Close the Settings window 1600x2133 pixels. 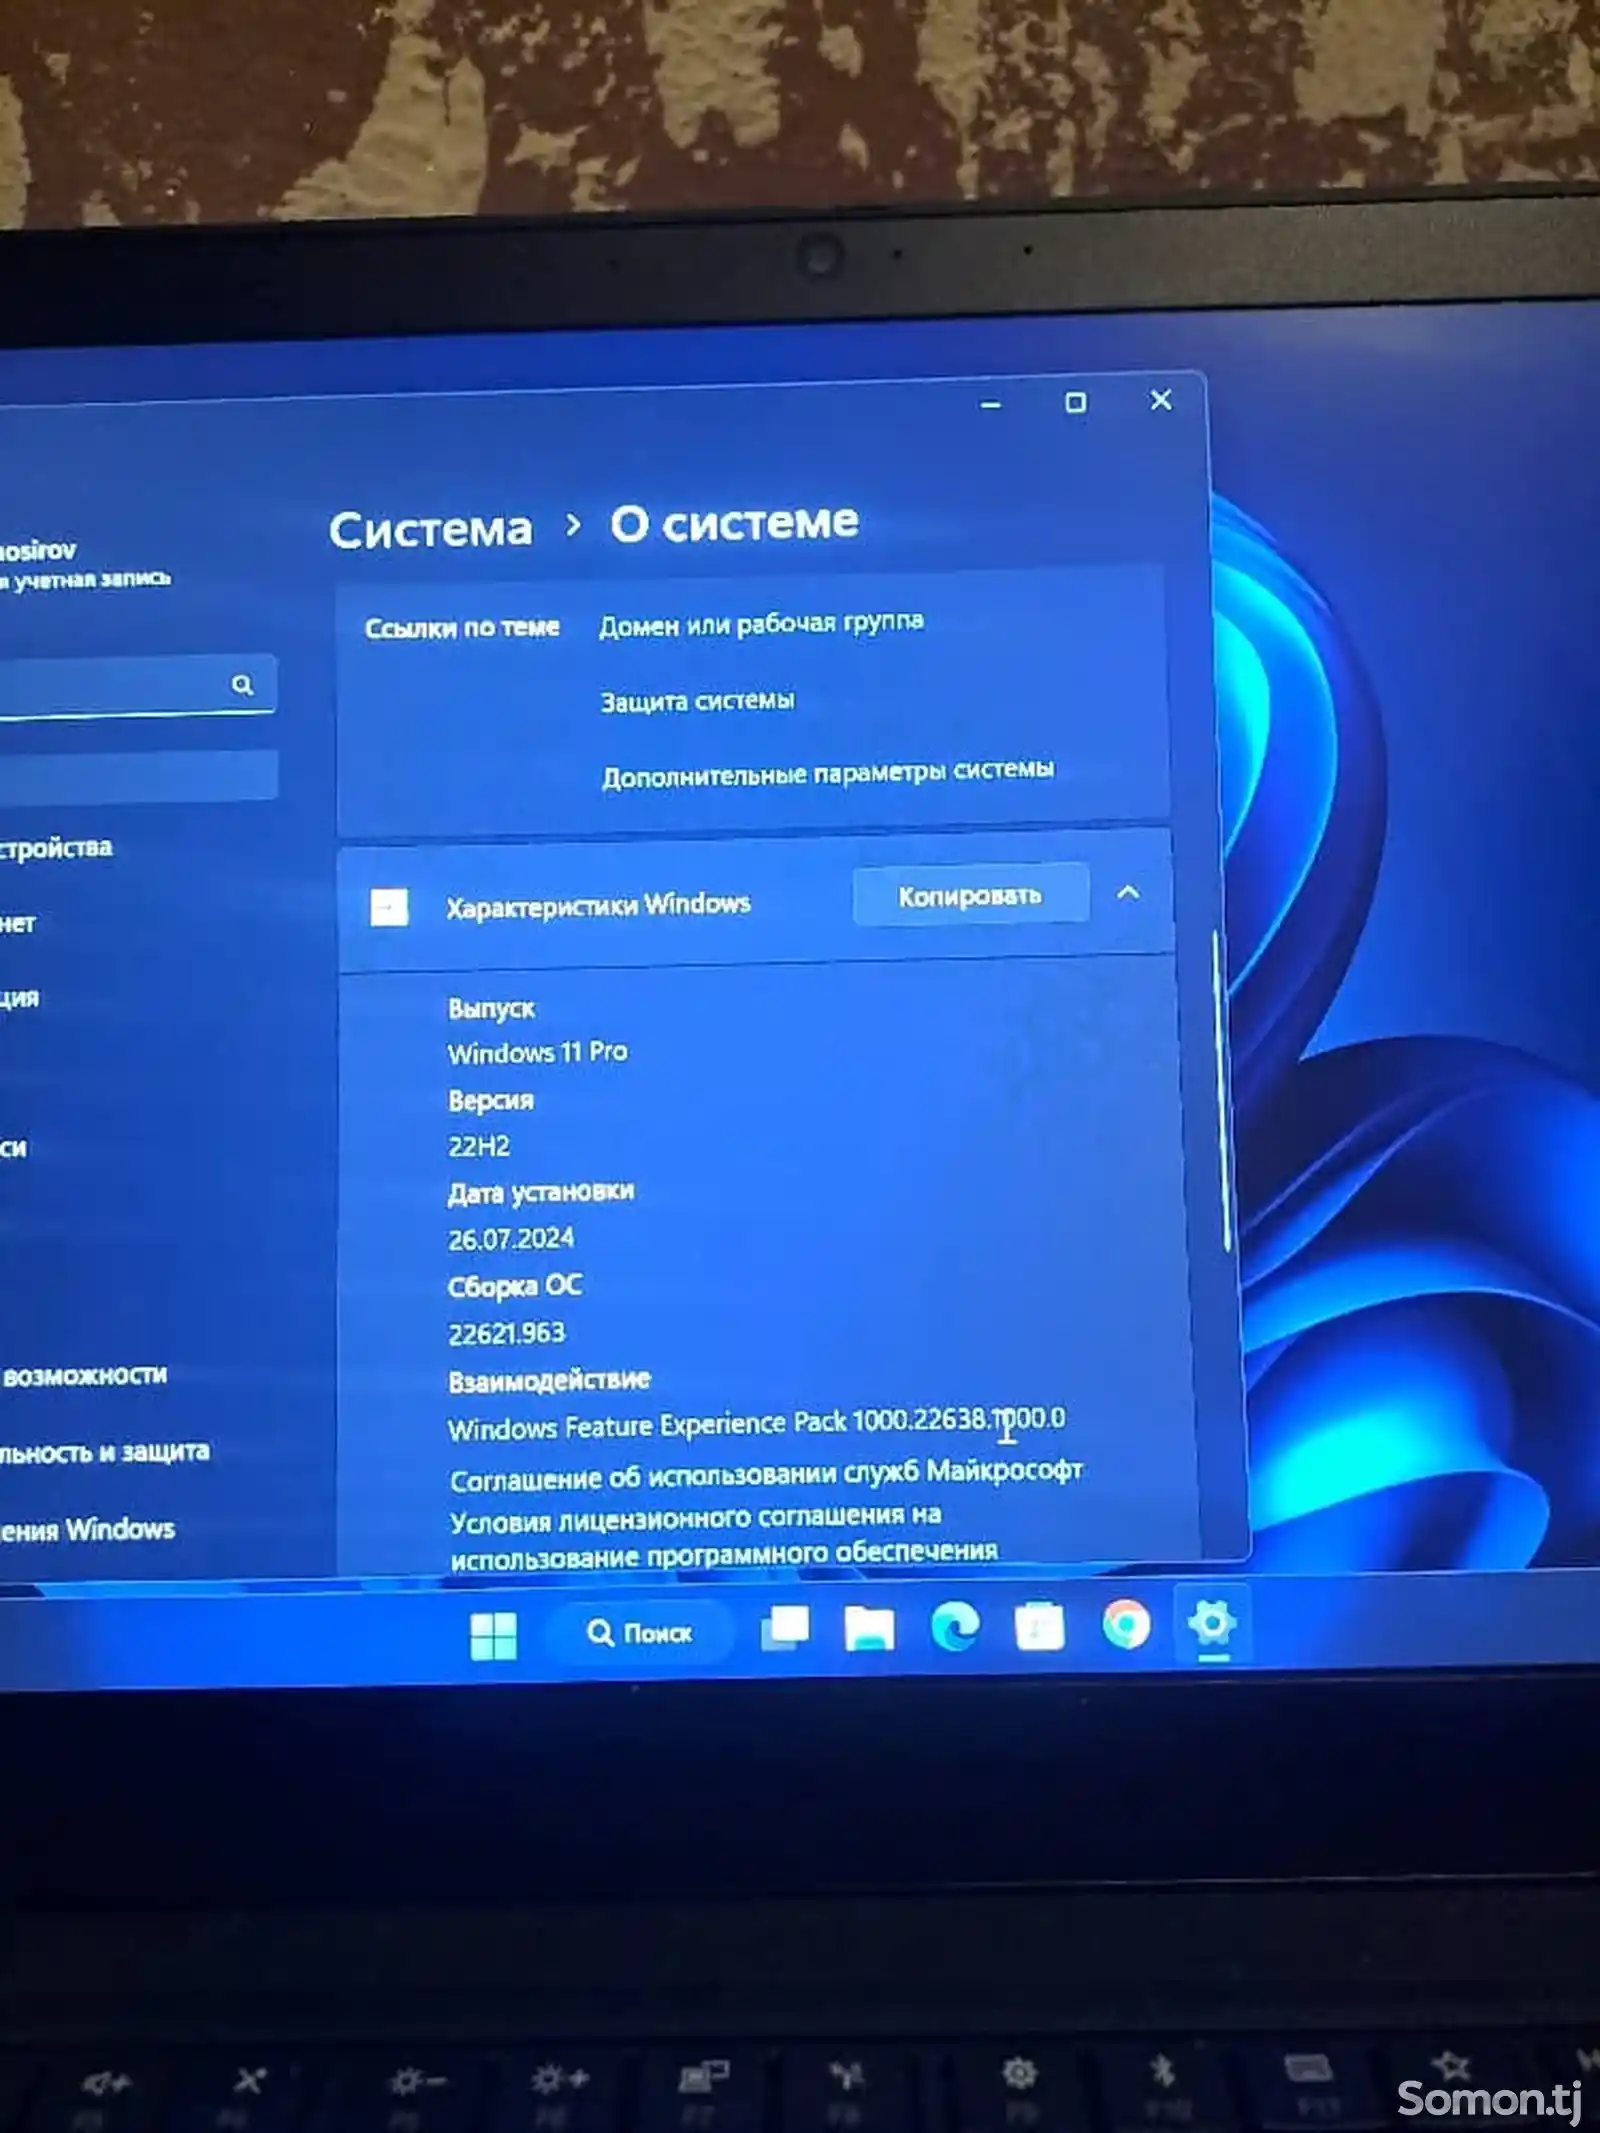coord(1161,400)
